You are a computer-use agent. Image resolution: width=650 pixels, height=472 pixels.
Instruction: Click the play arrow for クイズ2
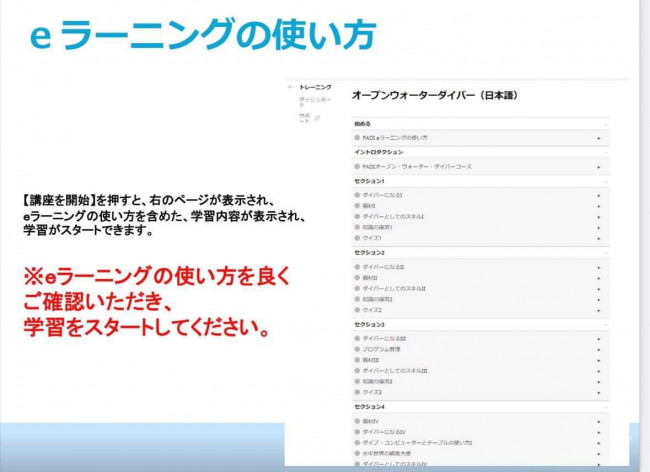click(x=598, y=310)
